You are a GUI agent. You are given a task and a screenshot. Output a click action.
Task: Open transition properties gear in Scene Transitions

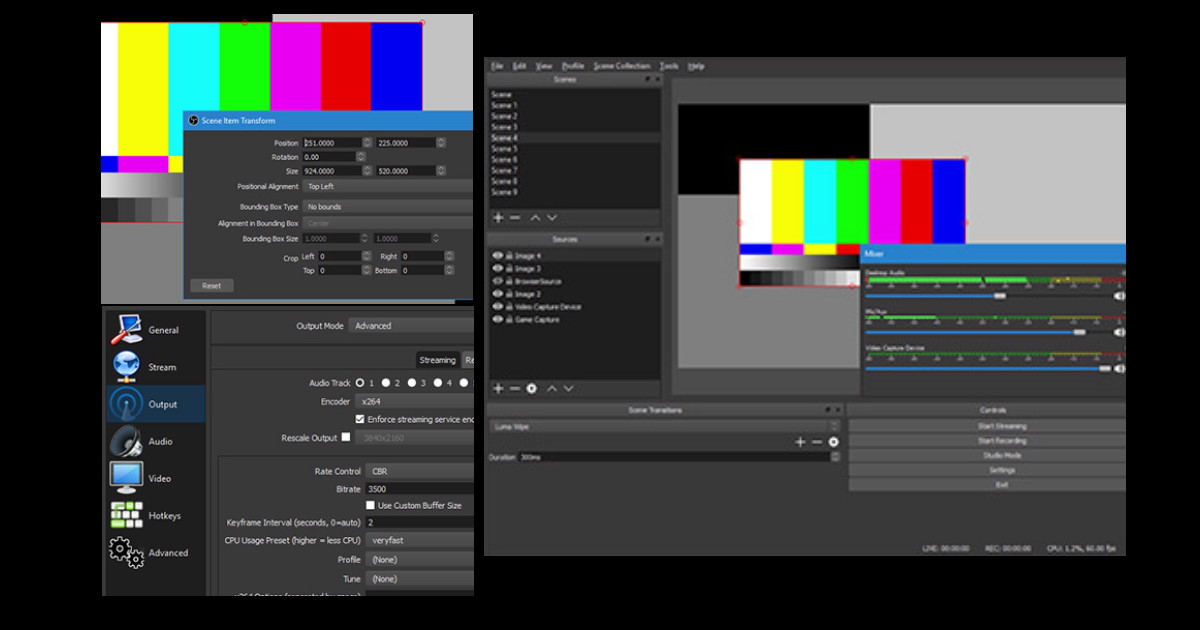[833, 441]
